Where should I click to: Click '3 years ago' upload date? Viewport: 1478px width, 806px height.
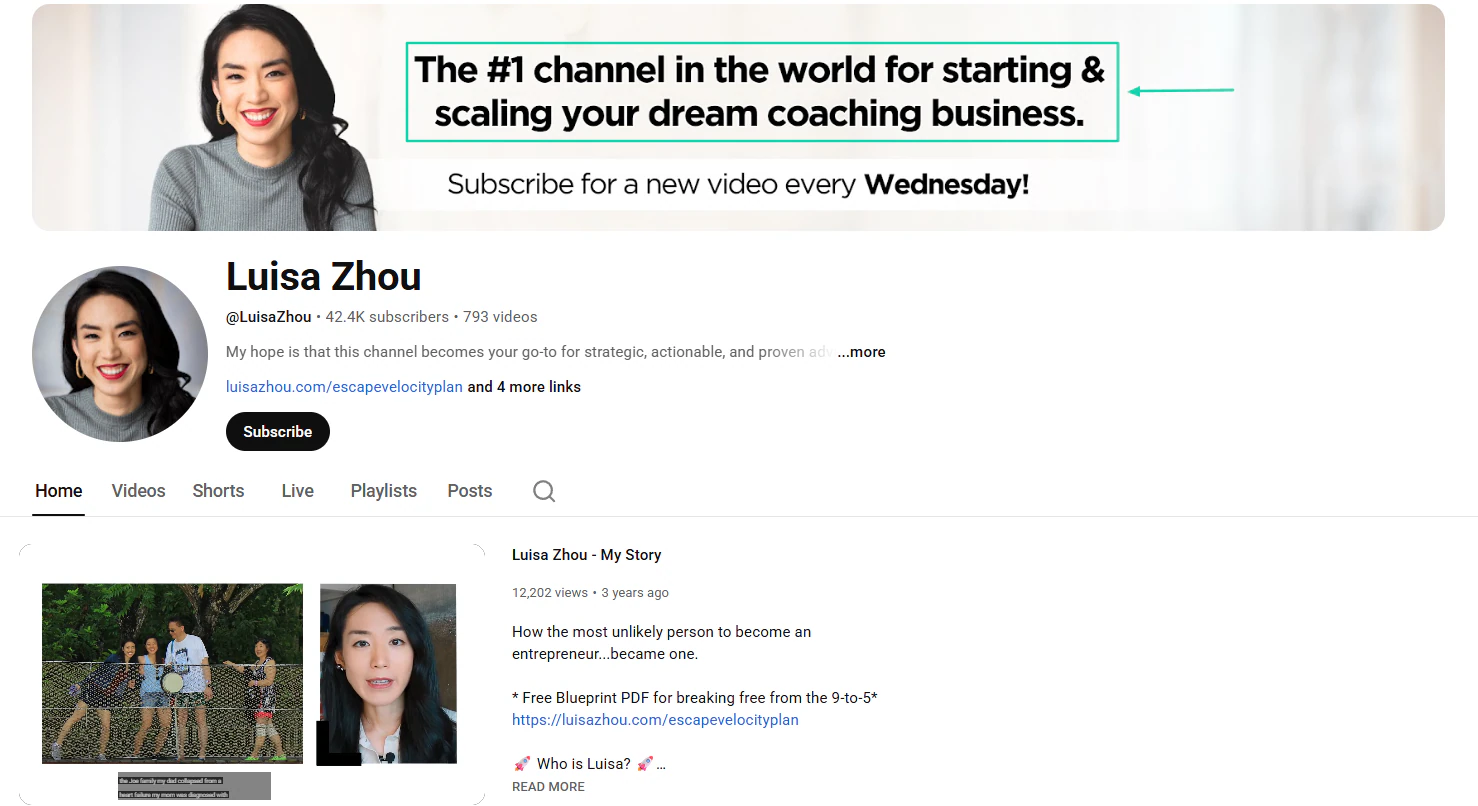635,593
